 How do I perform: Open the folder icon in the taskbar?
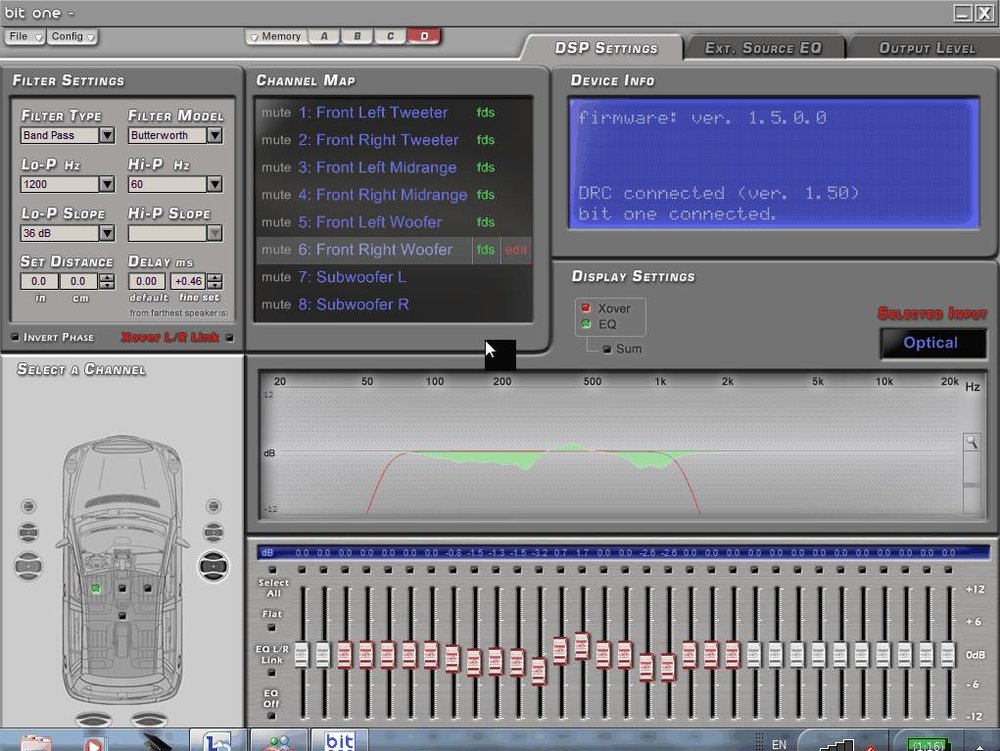pos(36,742)
